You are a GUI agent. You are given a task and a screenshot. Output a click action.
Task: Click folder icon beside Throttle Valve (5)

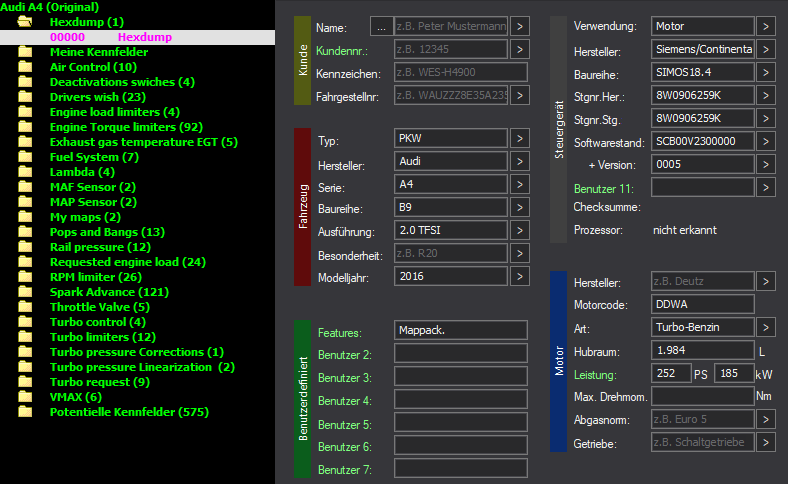click(25, 307)
